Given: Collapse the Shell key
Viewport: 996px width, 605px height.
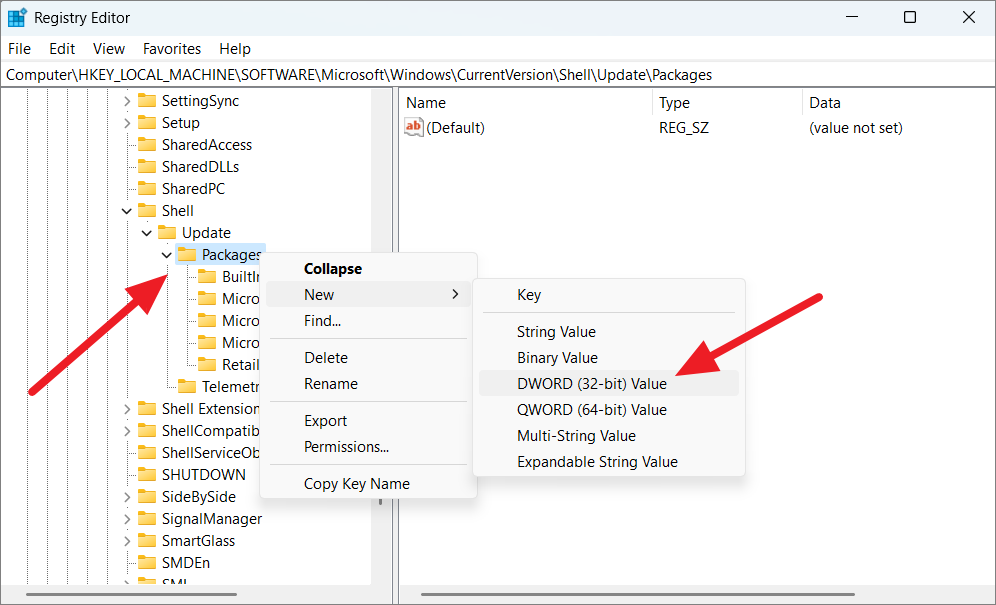Looking at the screenshot, I should click(x=127, y=211).
